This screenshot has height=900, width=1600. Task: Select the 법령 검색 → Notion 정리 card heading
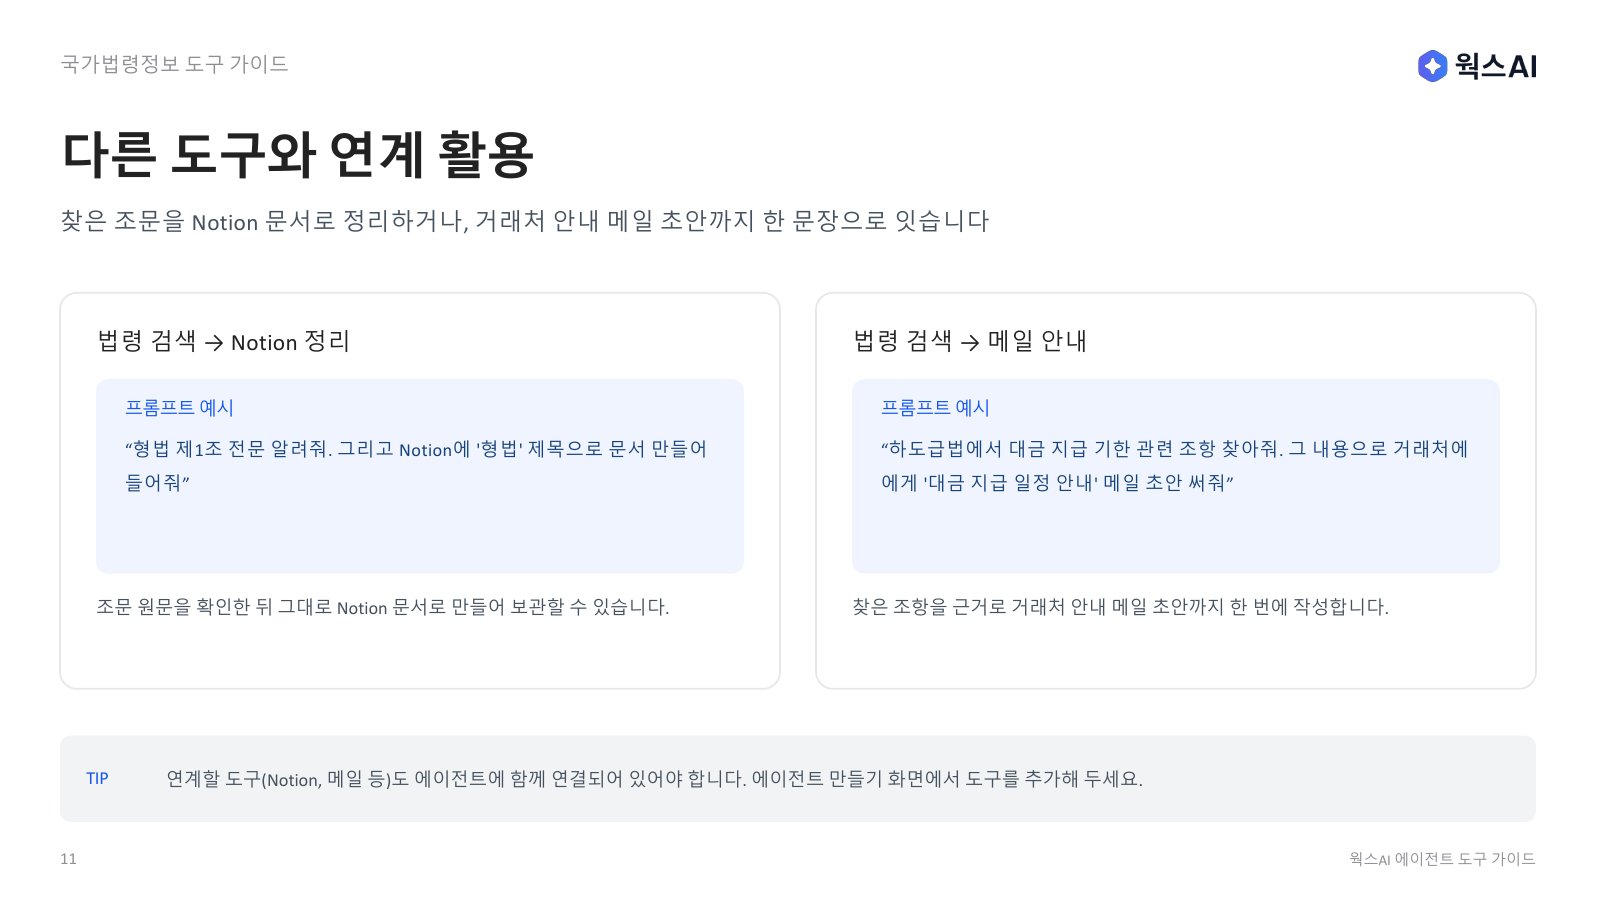(224, 341)
